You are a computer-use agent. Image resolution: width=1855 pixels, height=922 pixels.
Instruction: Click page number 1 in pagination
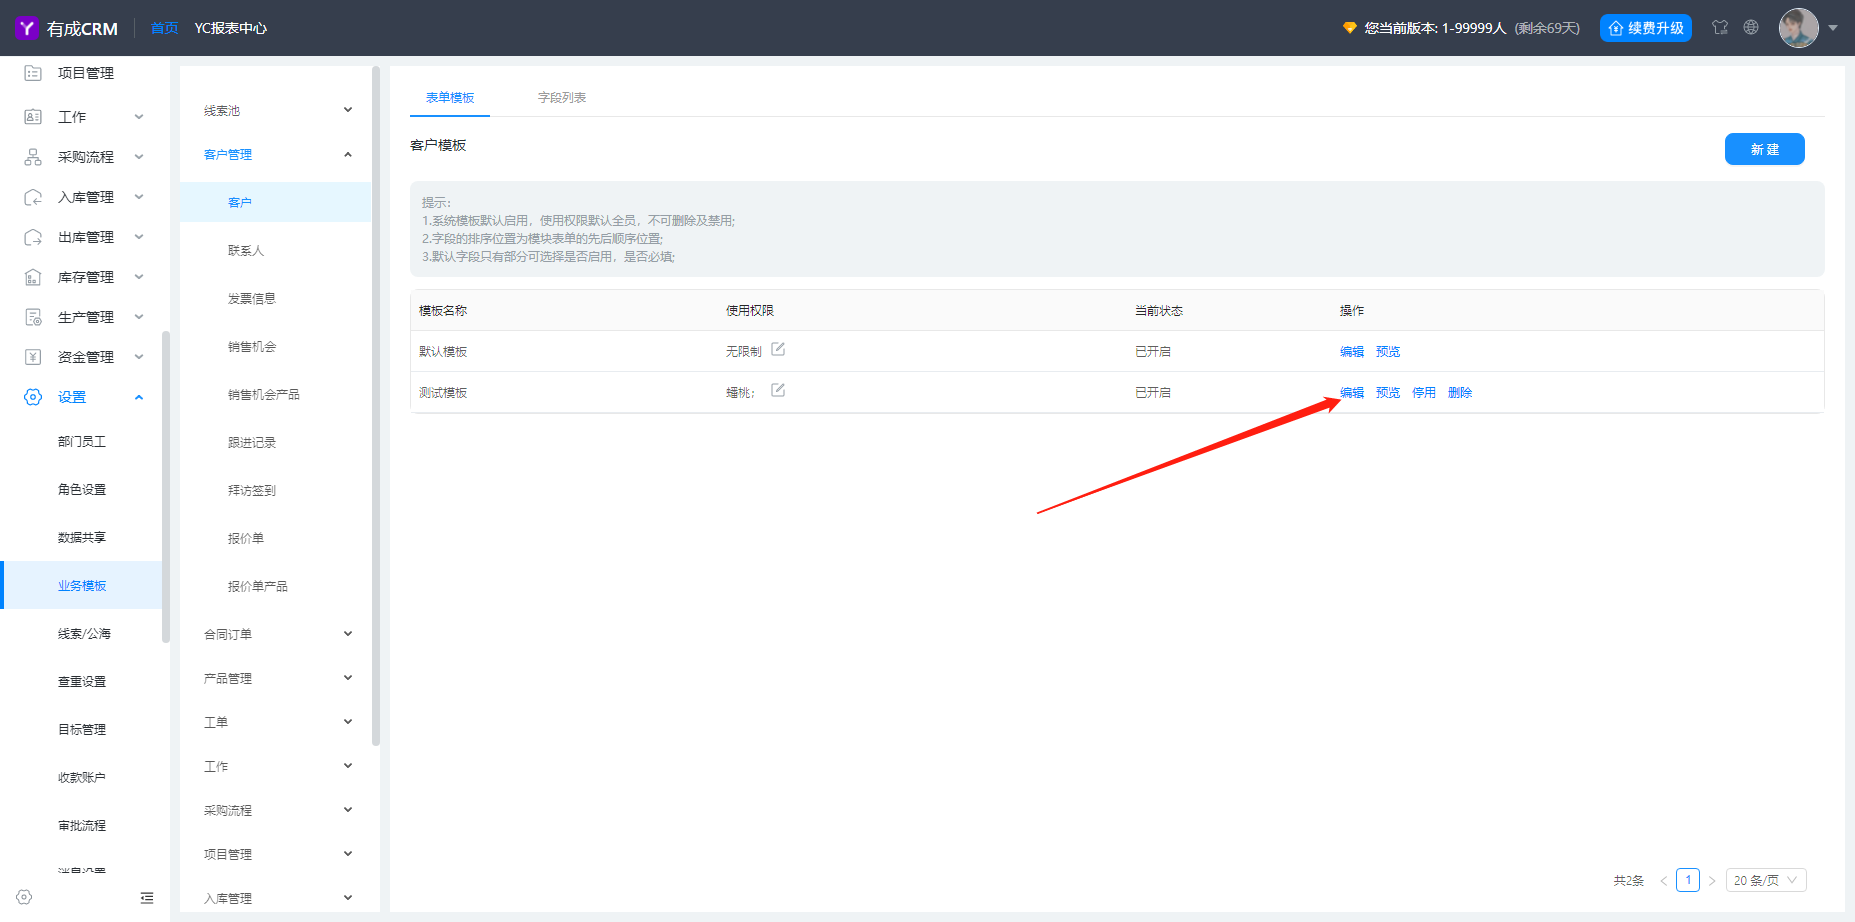(1688, 880)
